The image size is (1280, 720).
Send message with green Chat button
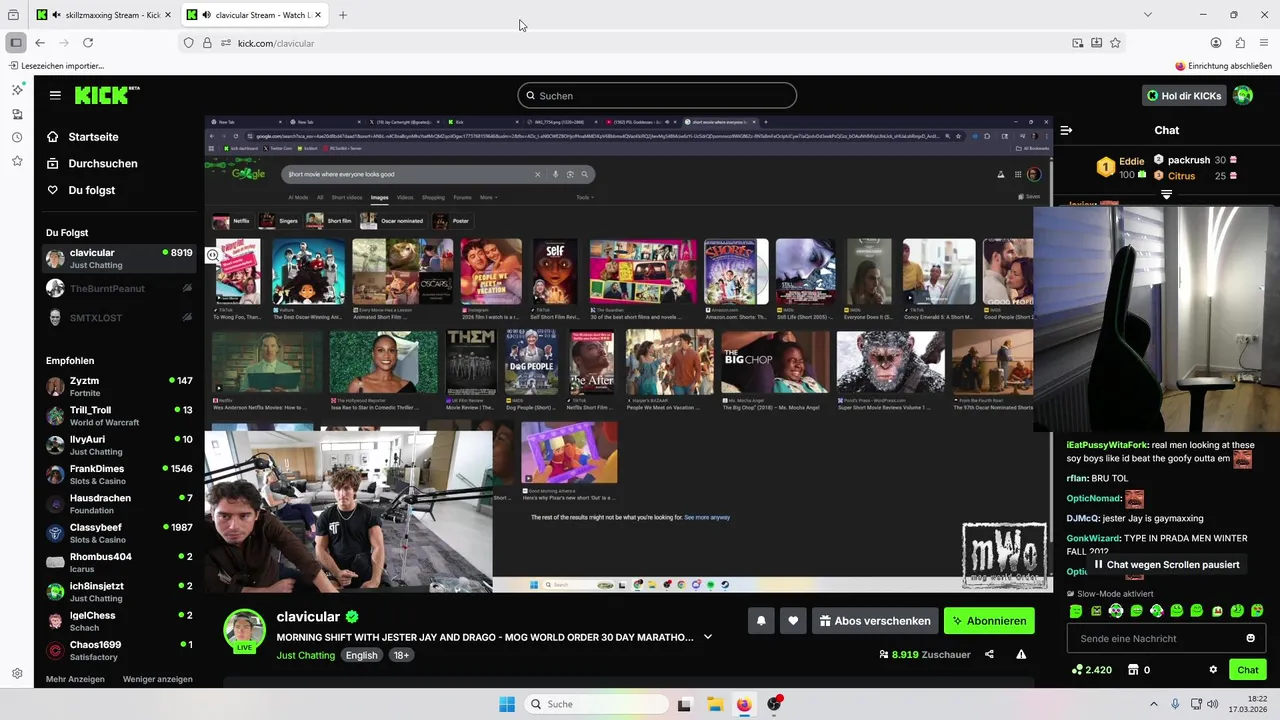click(x=1248, y=670)
